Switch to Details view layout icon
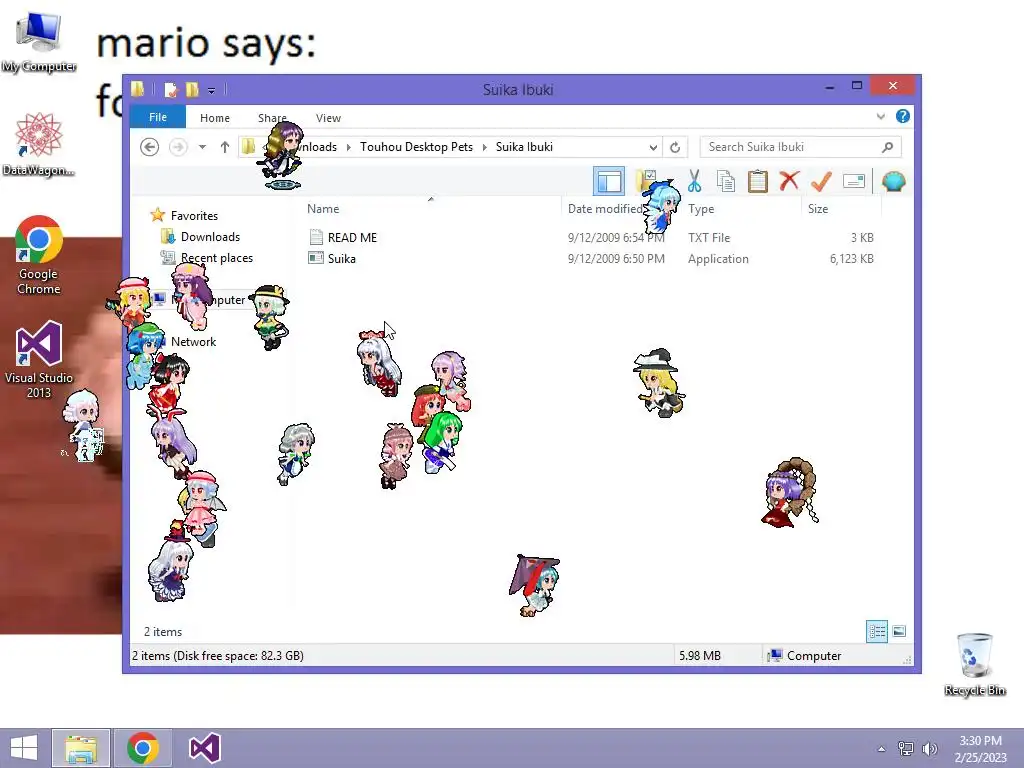Viewport: 1024px width, 768px height. 877,631
